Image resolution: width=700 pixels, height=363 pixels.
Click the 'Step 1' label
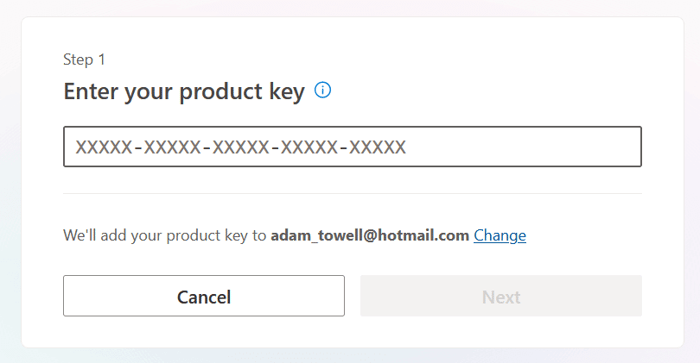(x=84, y=59)
